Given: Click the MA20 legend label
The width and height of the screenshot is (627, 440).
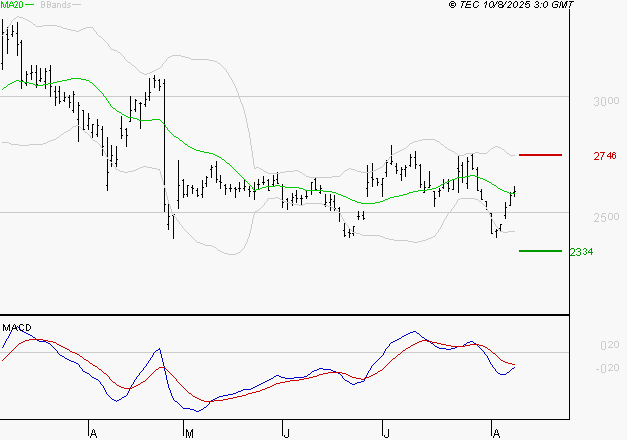Looking at the screenshot, I should tap(12, 4).
